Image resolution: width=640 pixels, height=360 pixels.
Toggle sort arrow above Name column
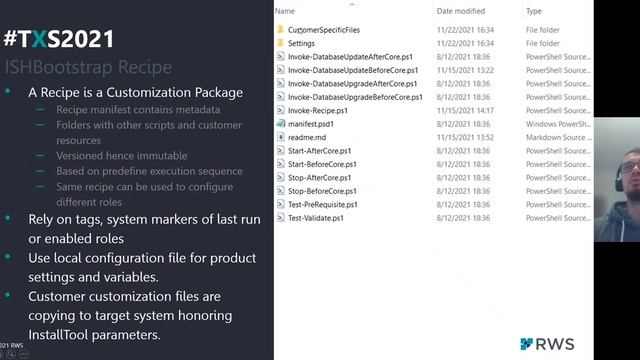(x=352, y=4)
